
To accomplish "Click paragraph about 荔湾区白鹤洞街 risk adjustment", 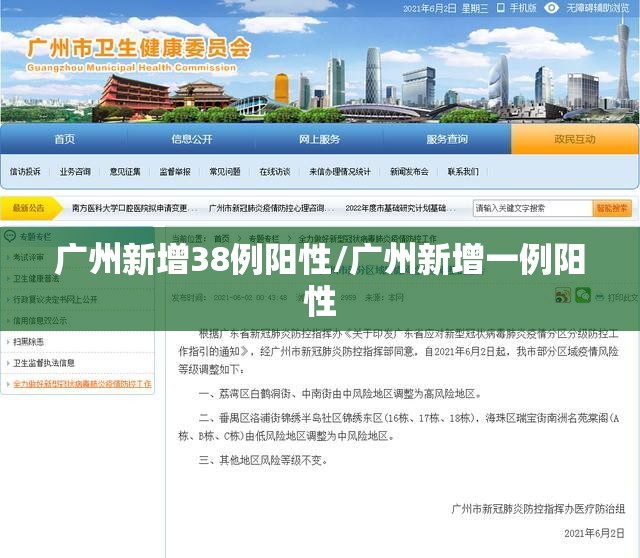I will point(340,394).
